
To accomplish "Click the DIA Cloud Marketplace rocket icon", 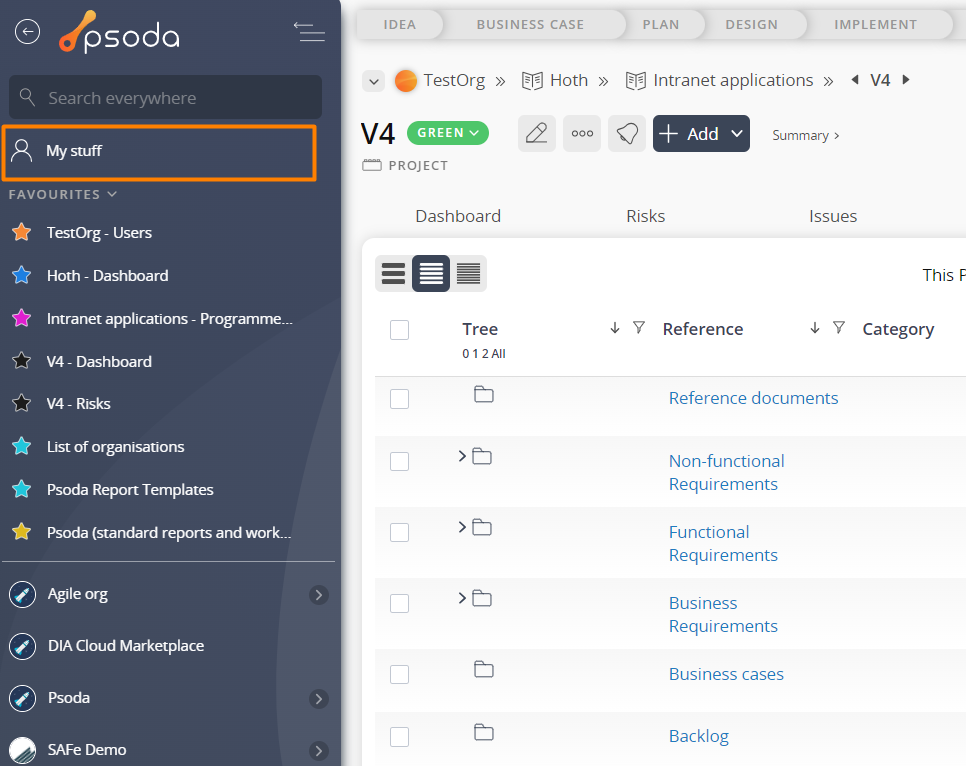I will pos(23,646).
